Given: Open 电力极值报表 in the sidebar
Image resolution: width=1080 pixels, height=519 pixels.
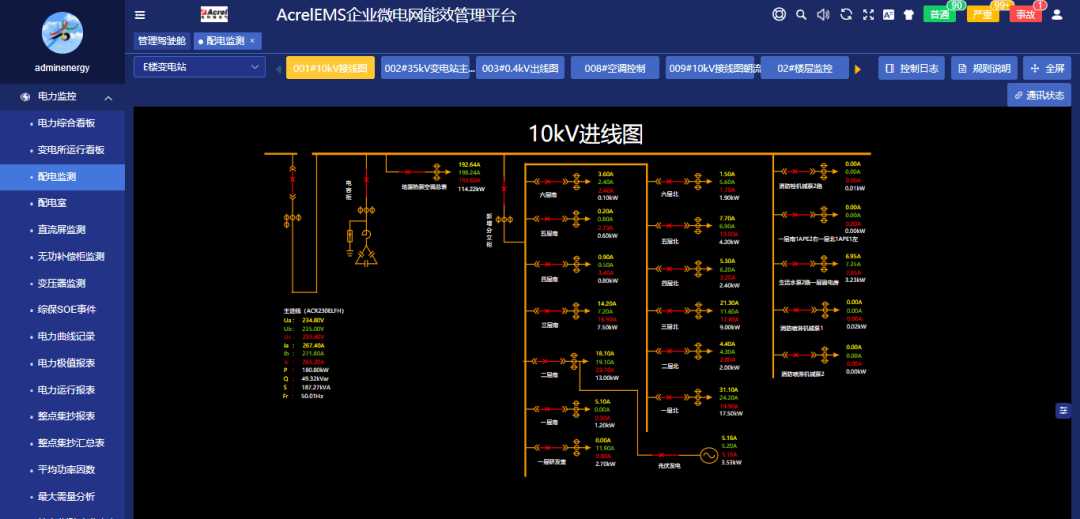Looking at the screenshot, I should click(x=63, y=363).
